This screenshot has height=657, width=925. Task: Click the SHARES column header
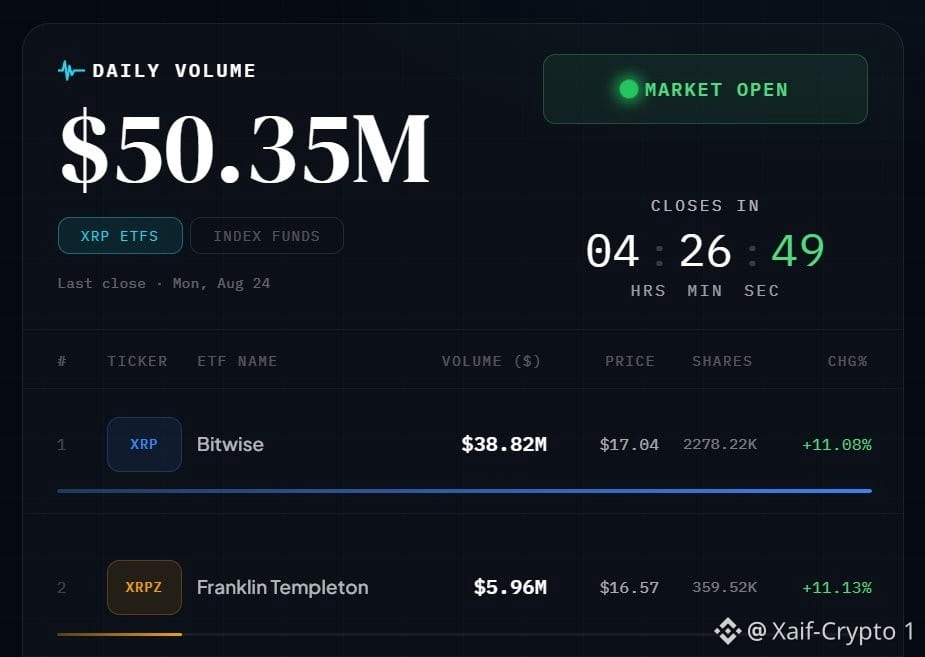coord(722,361)
